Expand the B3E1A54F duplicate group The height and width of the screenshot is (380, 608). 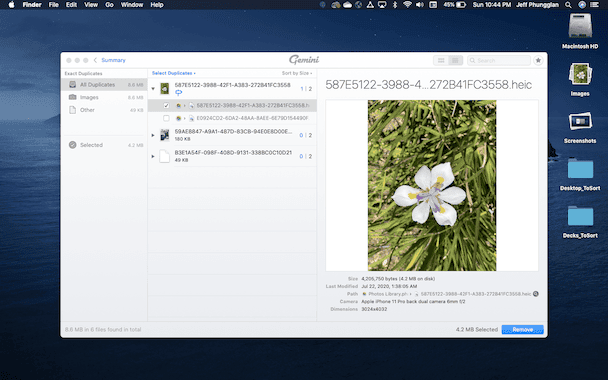(153, 156)
